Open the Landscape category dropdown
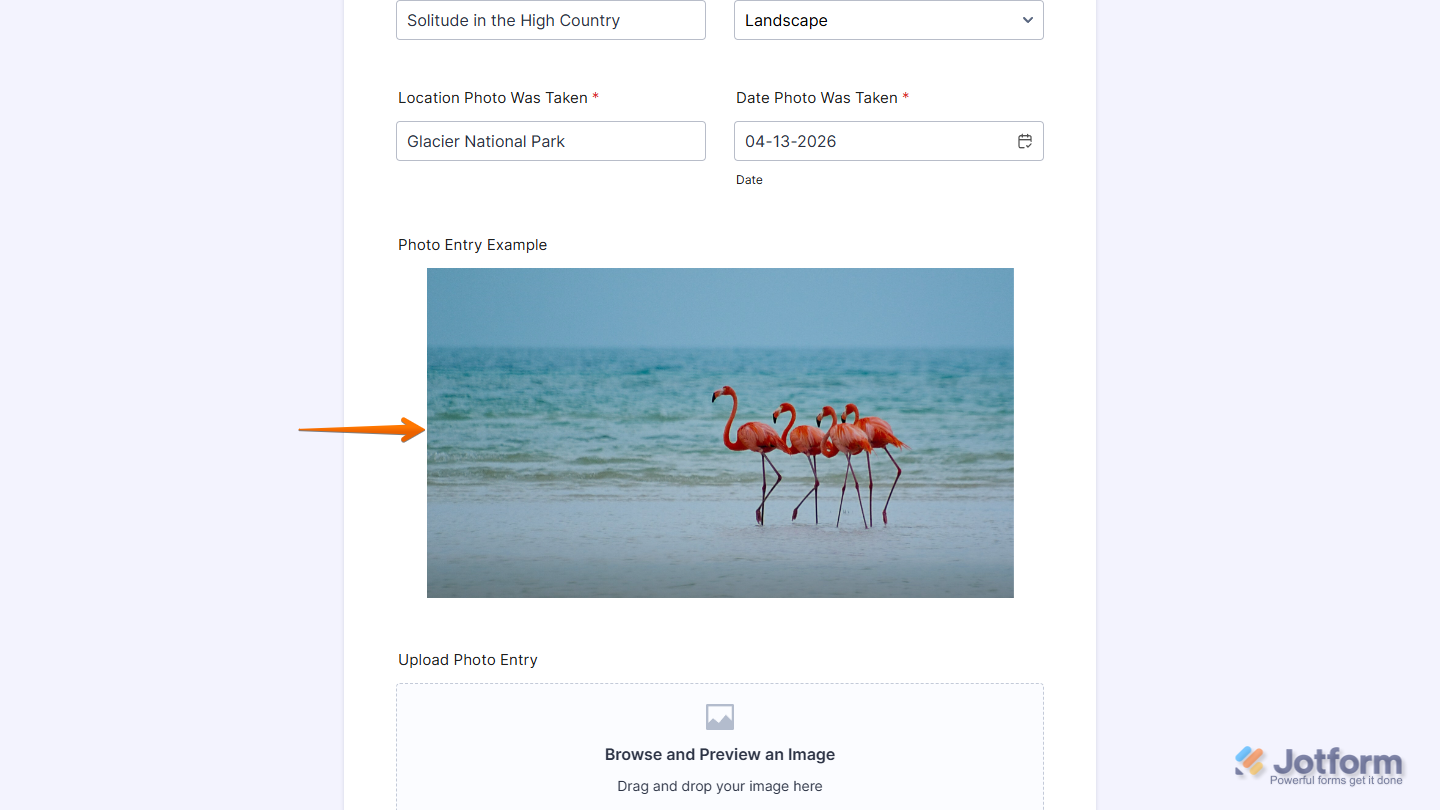 888,20
